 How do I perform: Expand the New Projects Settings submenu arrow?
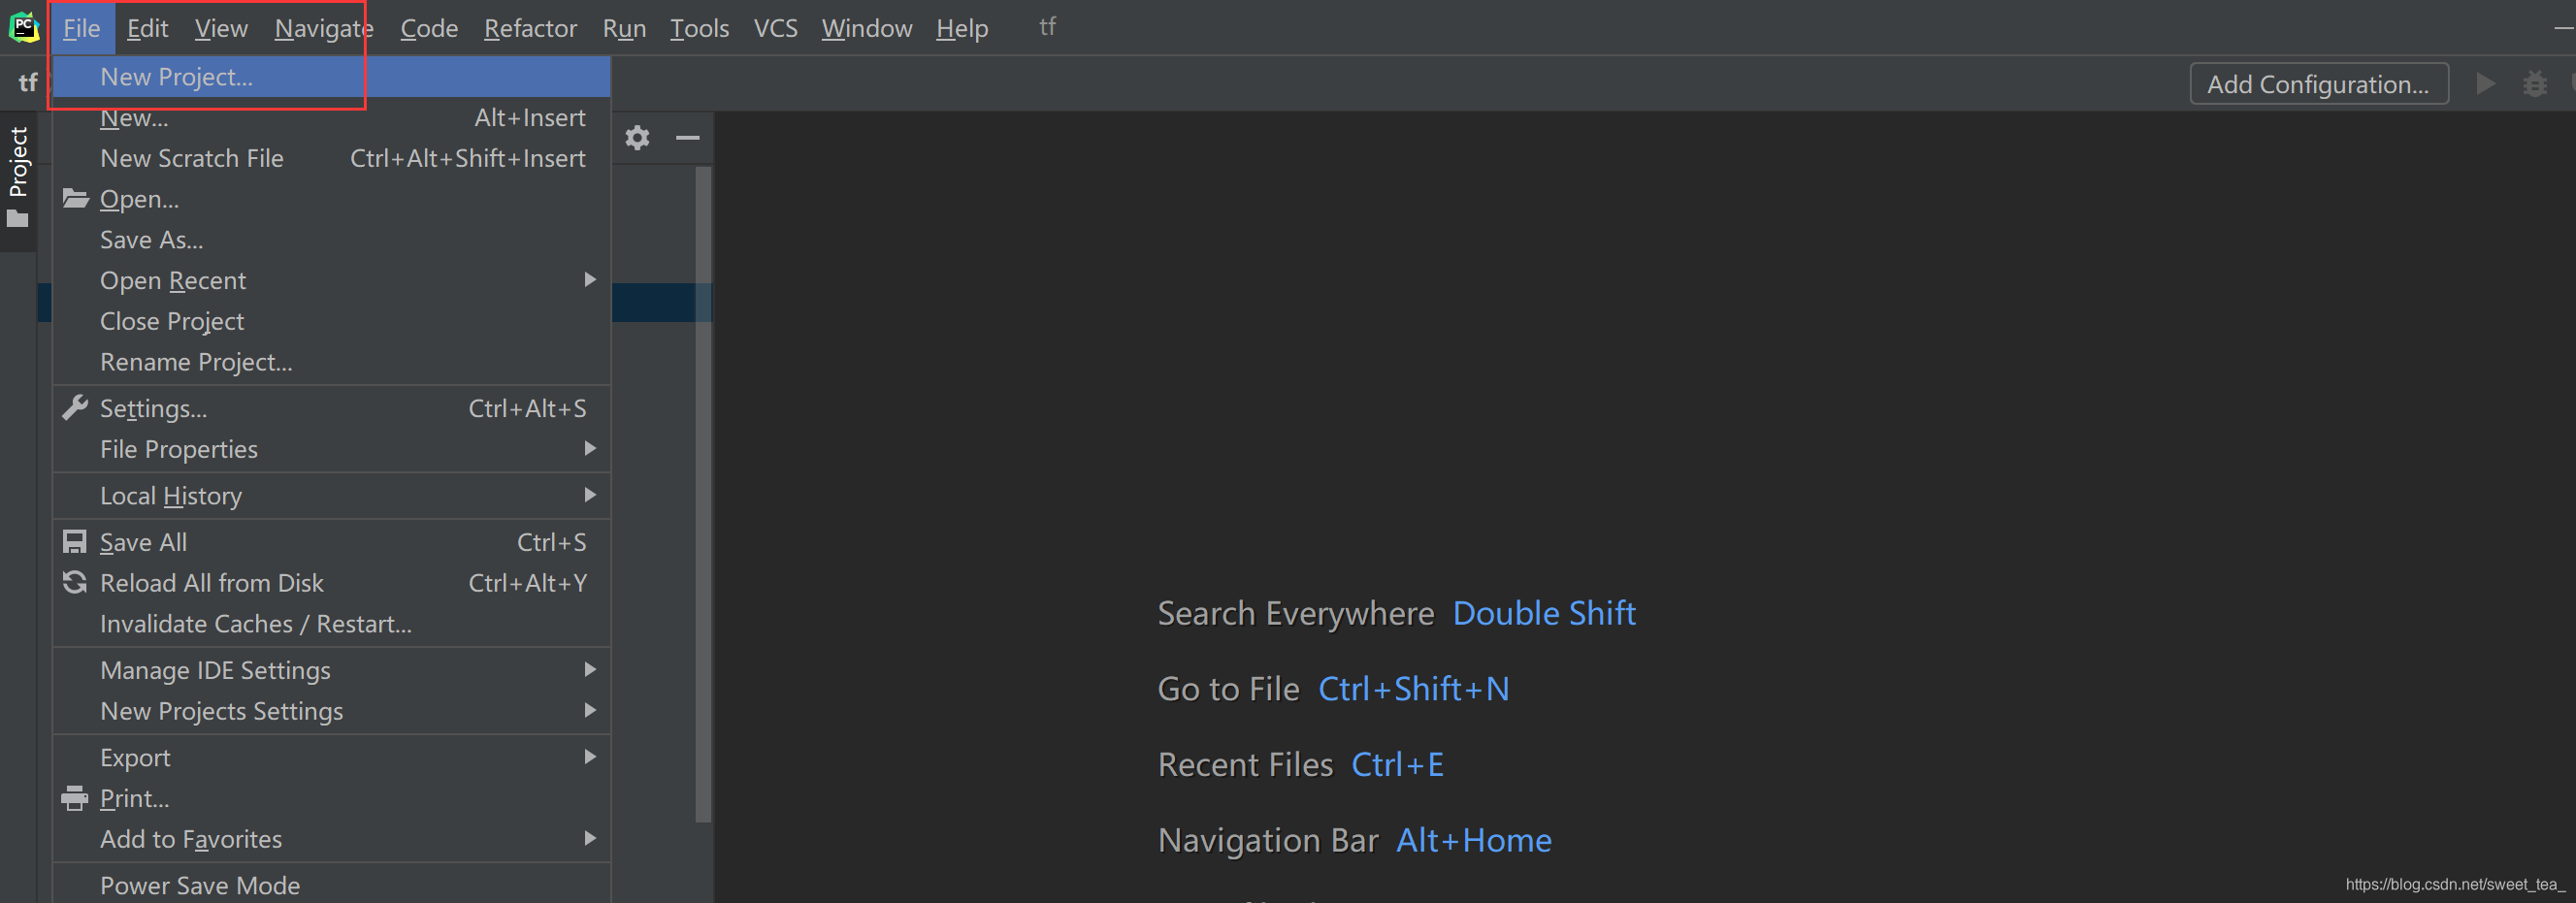pos(590,710)
